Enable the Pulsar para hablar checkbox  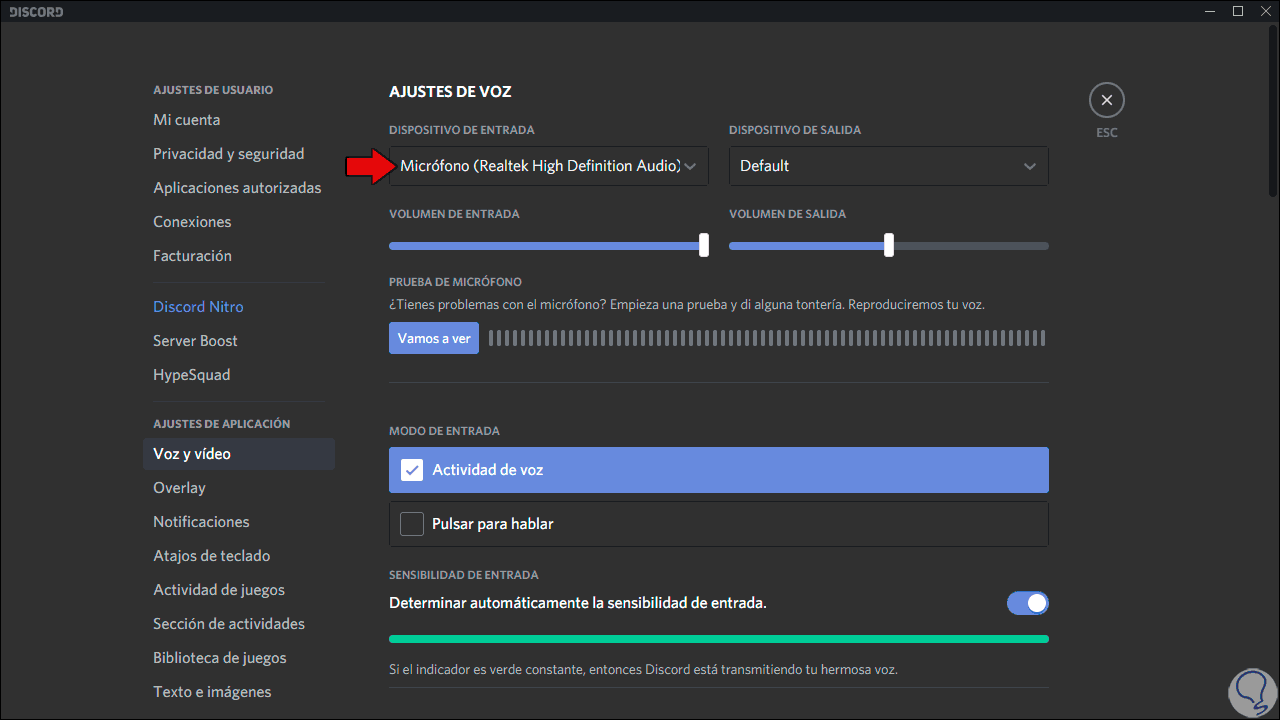(x=412, y=524)
